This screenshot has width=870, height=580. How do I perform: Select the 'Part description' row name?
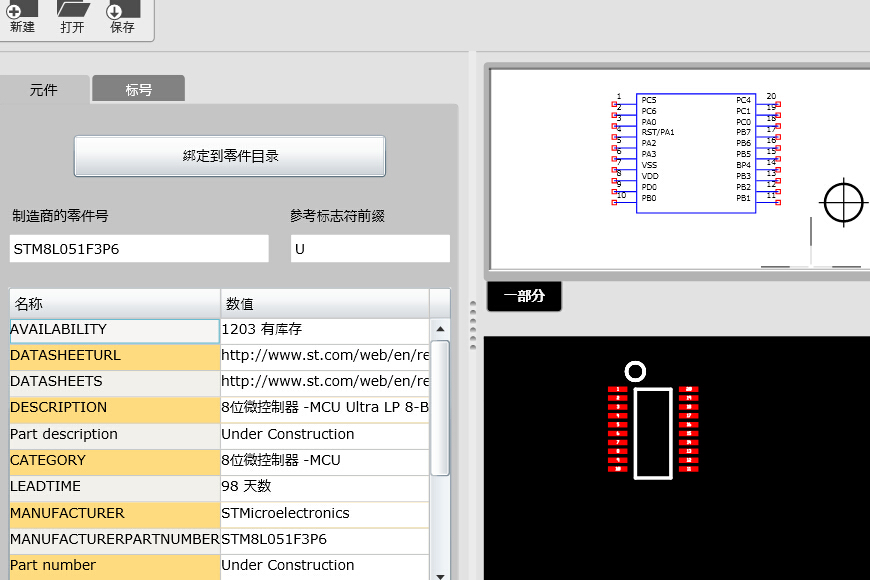(115, 436)
